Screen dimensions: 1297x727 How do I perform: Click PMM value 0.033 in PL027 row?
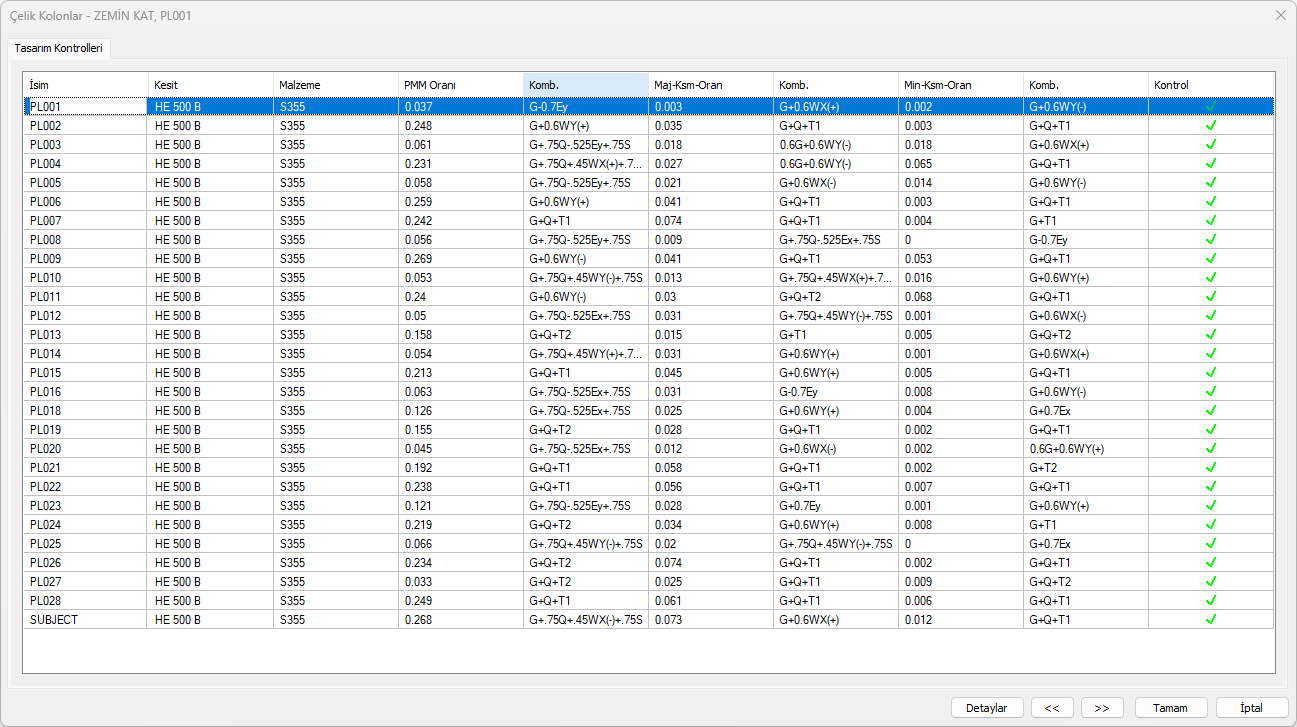pos(418,581)
